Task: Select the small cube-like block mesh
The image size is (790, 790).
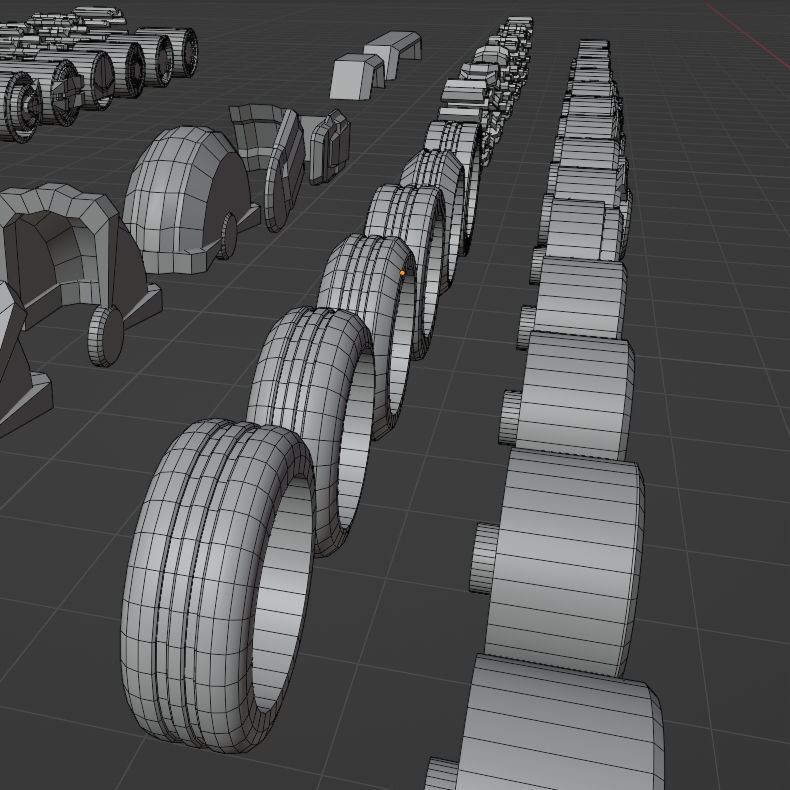Action: (357, 77)
